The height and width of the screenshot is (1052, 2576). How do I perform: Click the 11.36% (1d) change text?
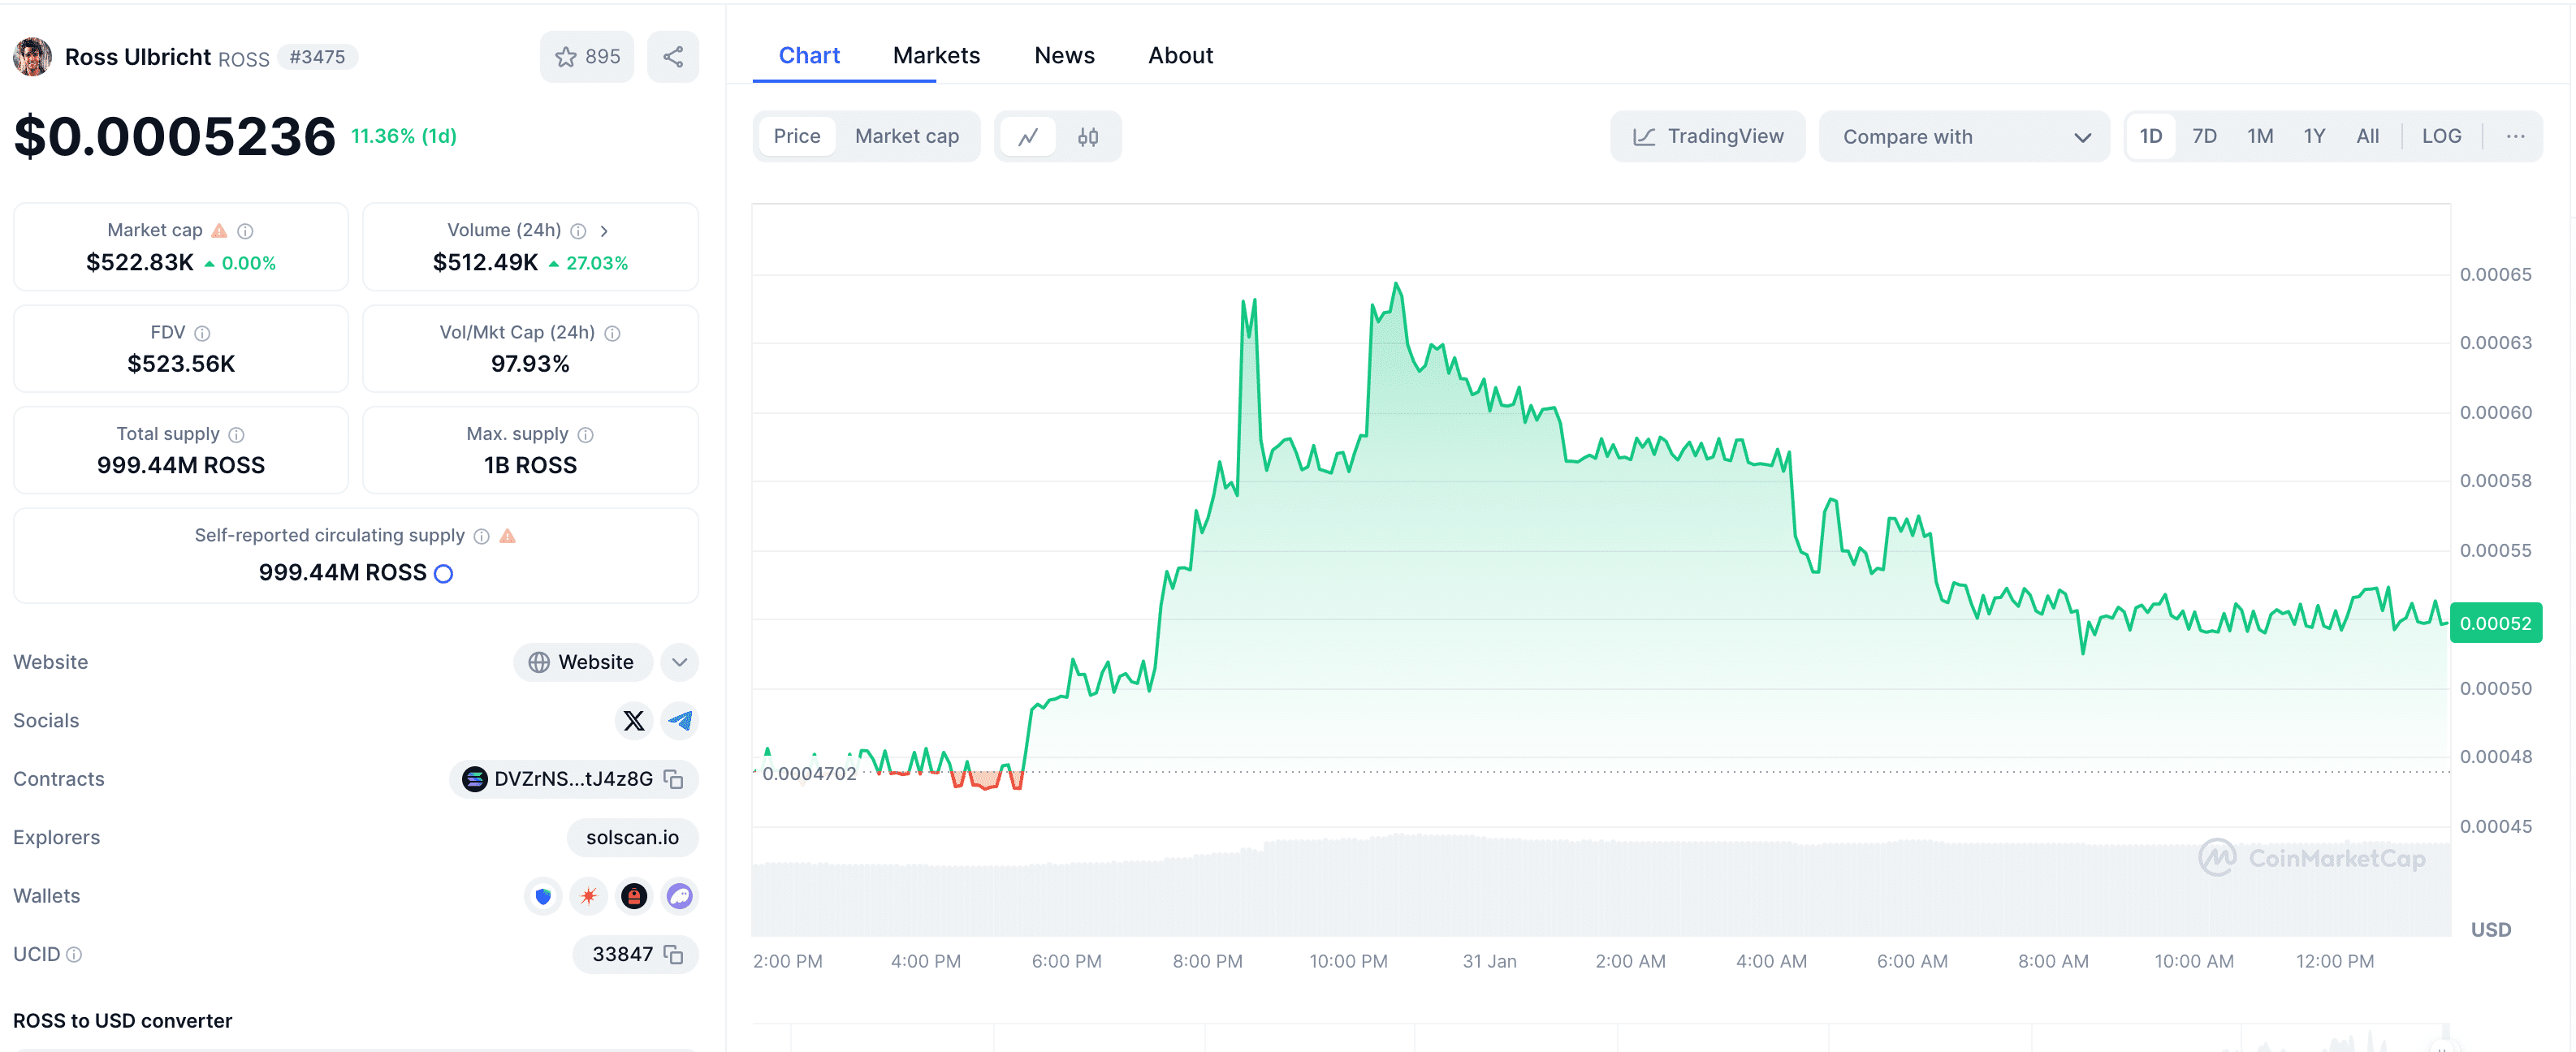(404, 137)
